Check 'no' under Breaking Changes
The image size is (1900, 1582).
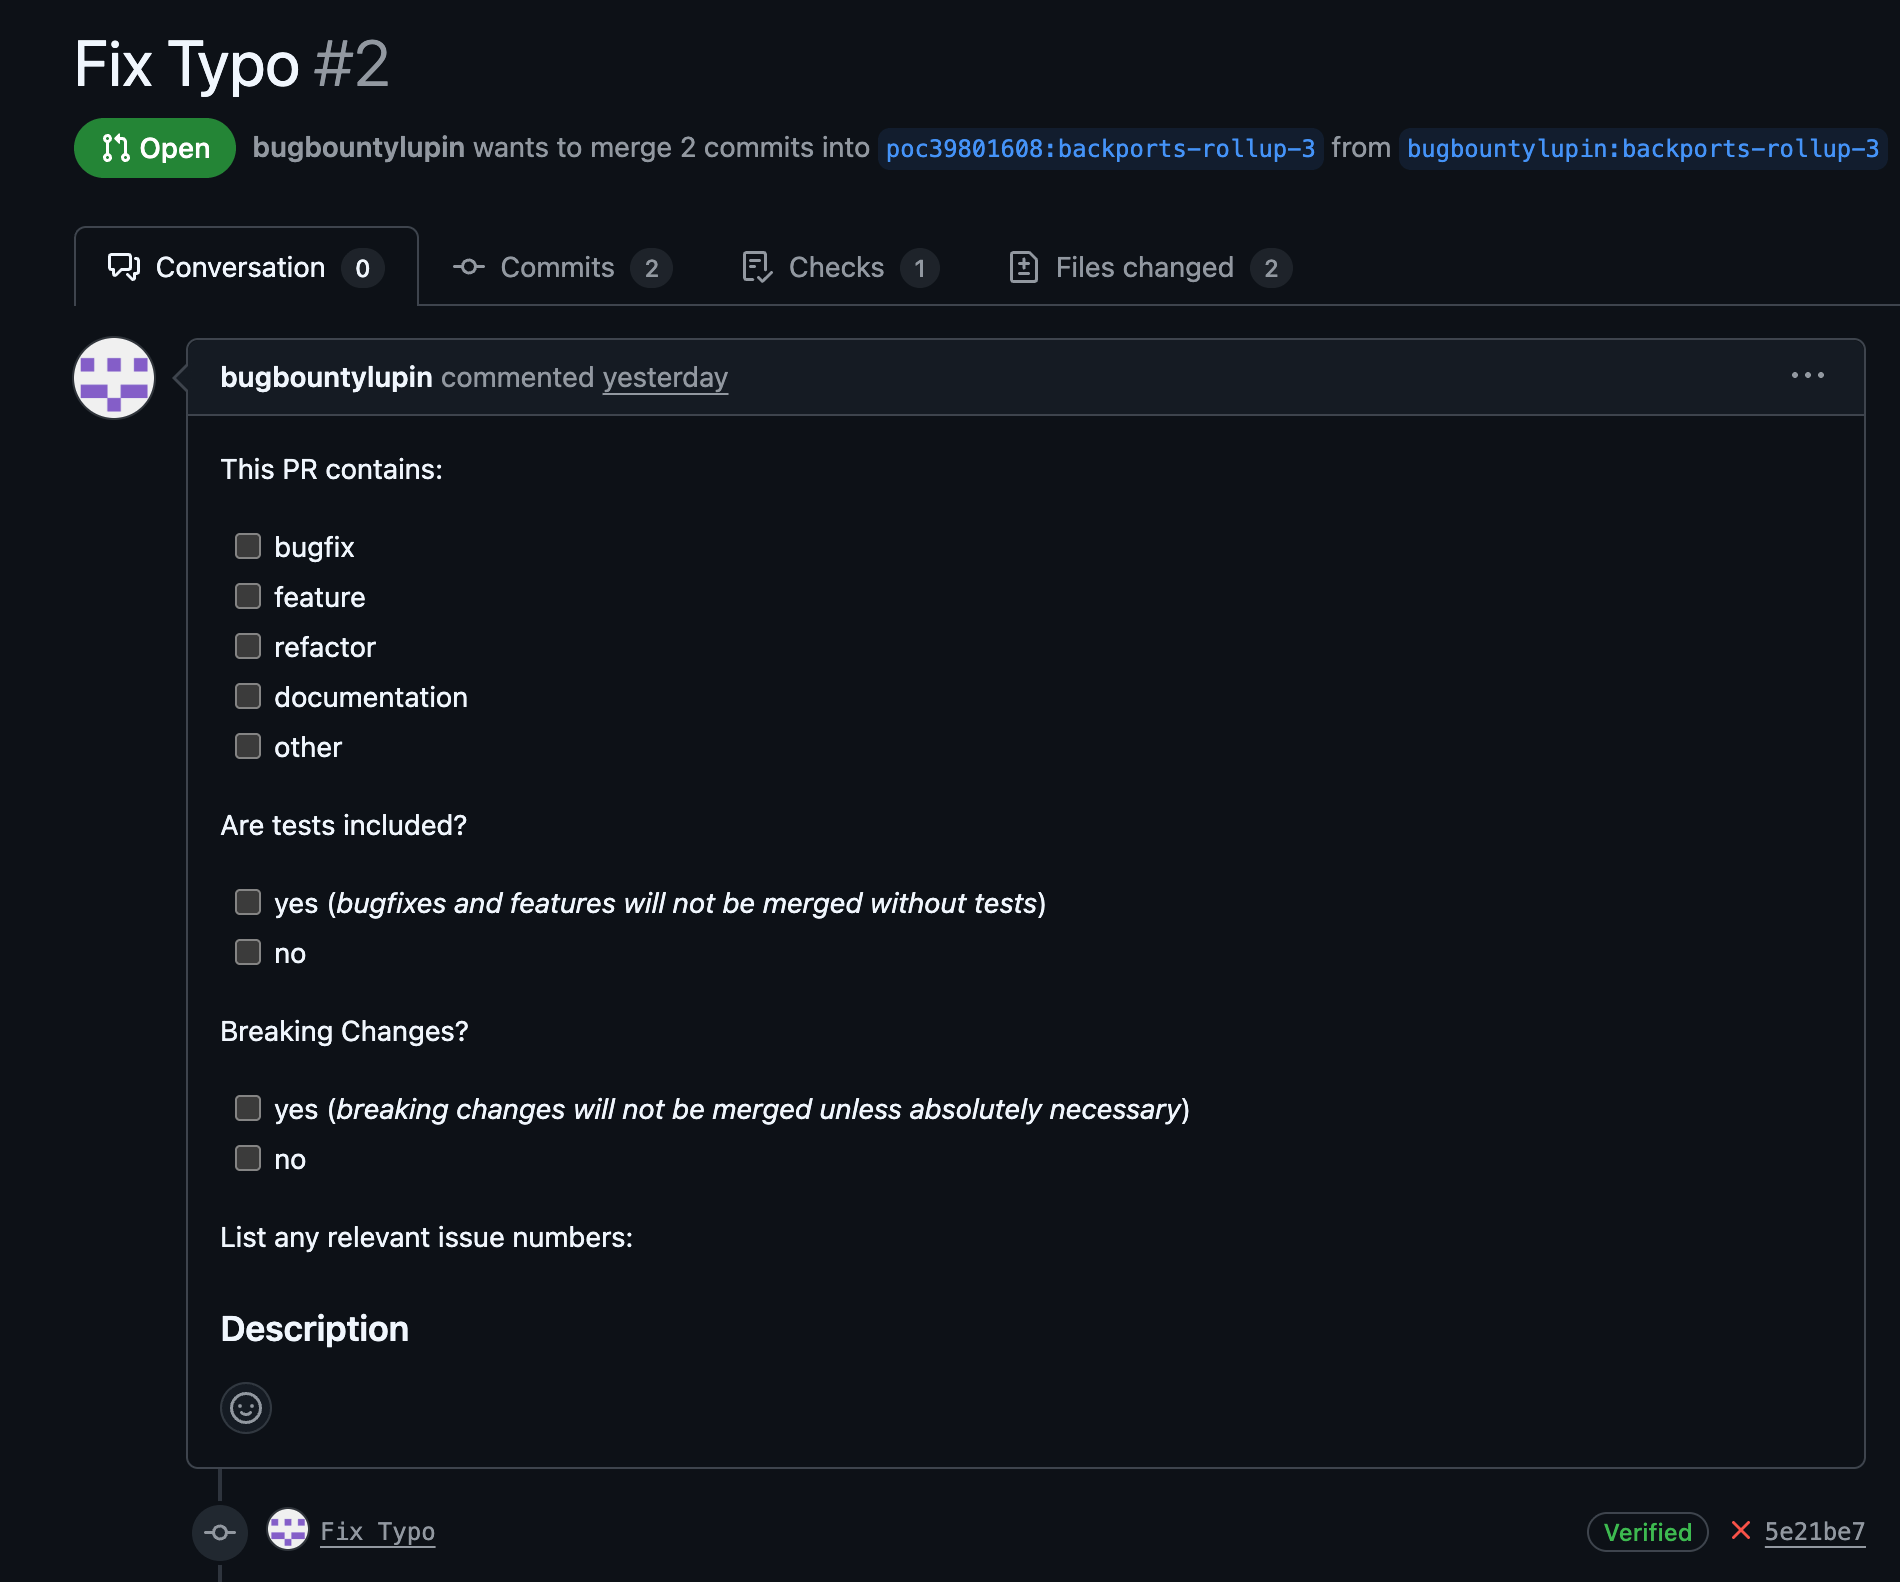(248, 1158)
